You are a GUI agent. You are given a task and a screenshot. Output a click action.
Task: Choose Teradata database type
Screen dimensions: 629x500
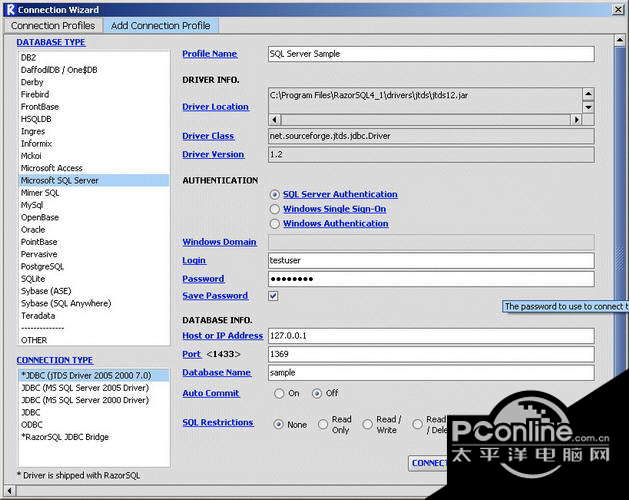pos(94,316)
